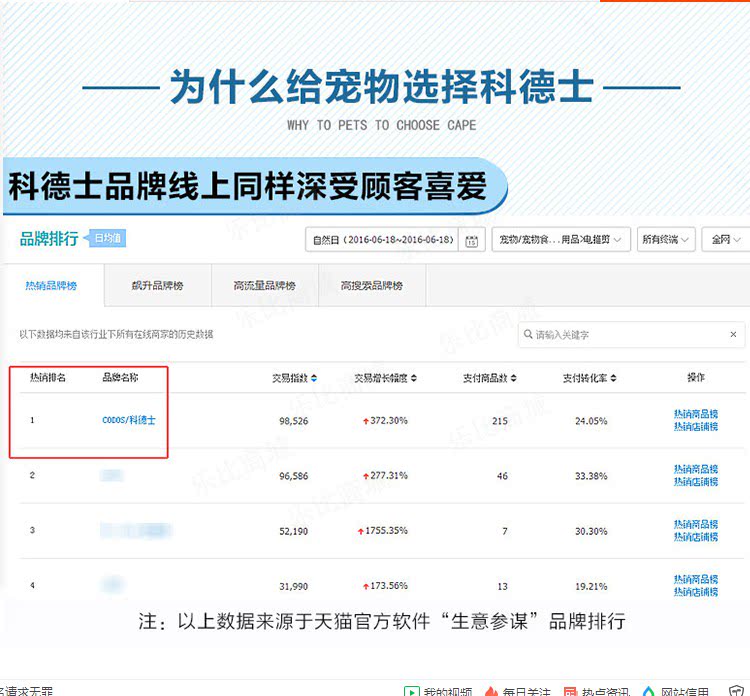Open 热销店铺榜 for rank 2 row
Viewport: 750px width, 696px height.
(696, 481)
